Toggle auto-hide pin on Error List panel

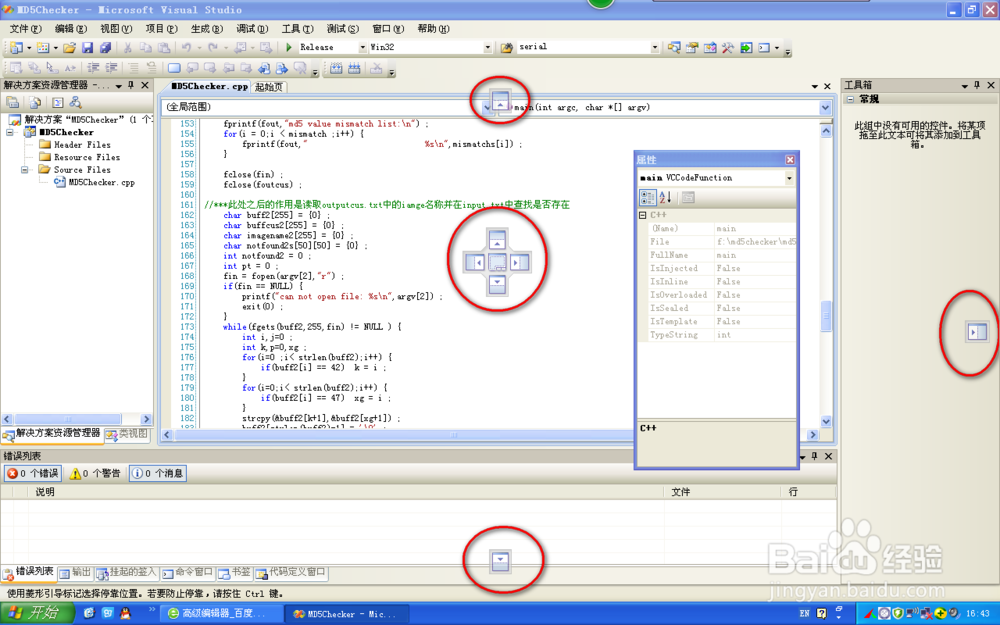coord(814,456)
